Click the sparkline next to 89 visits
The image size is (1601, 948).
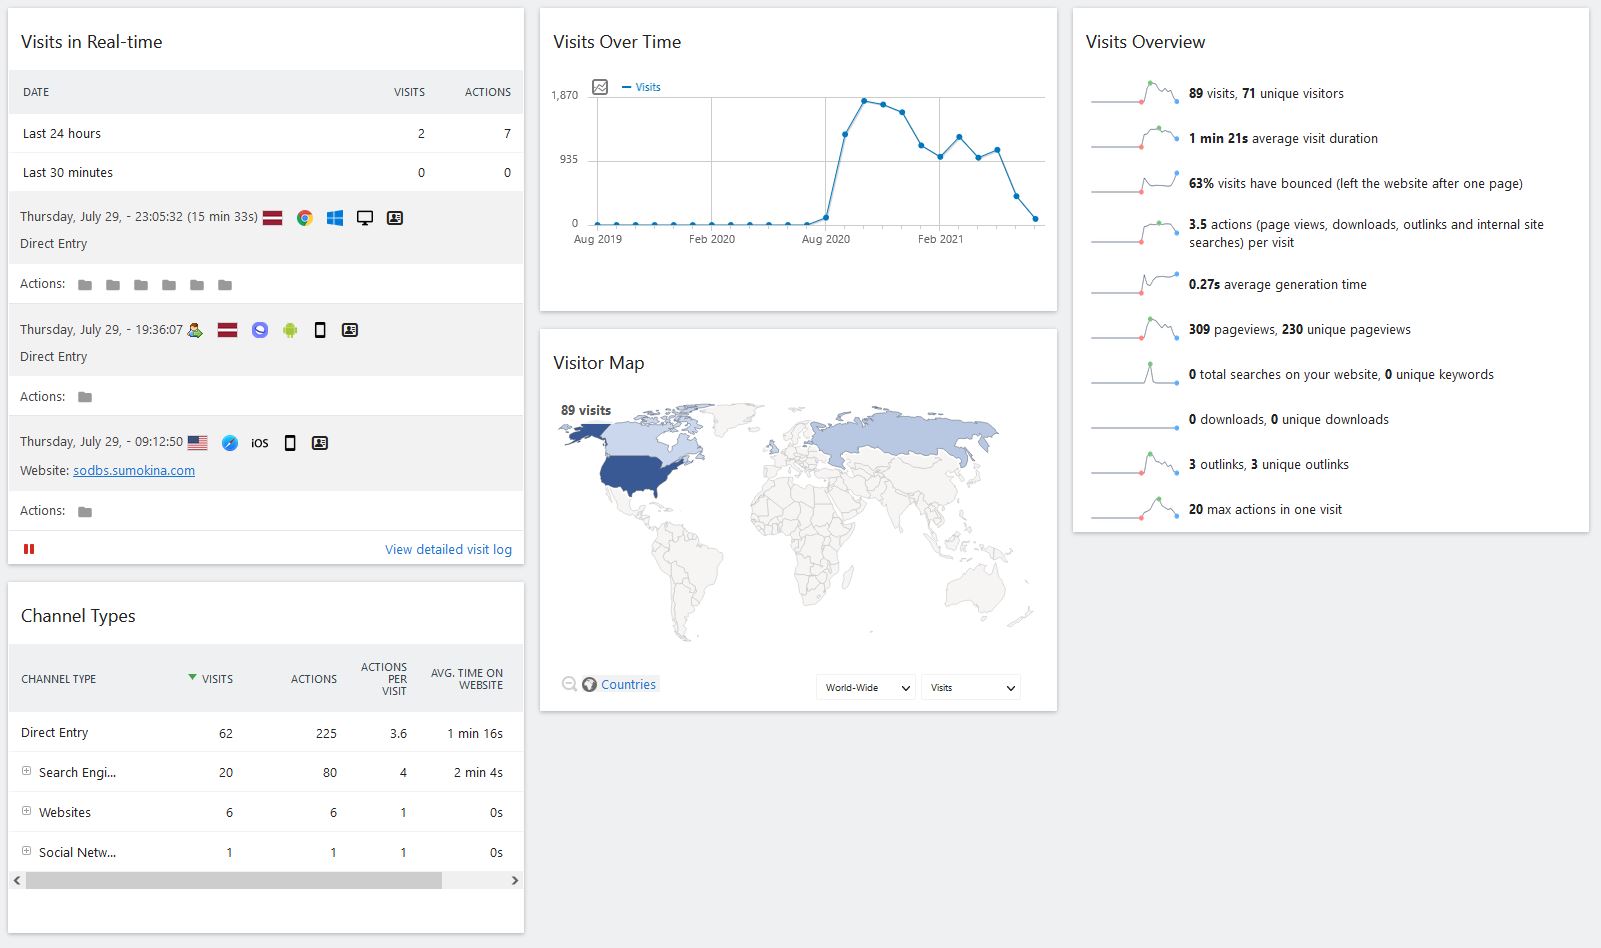point(1135,93)
